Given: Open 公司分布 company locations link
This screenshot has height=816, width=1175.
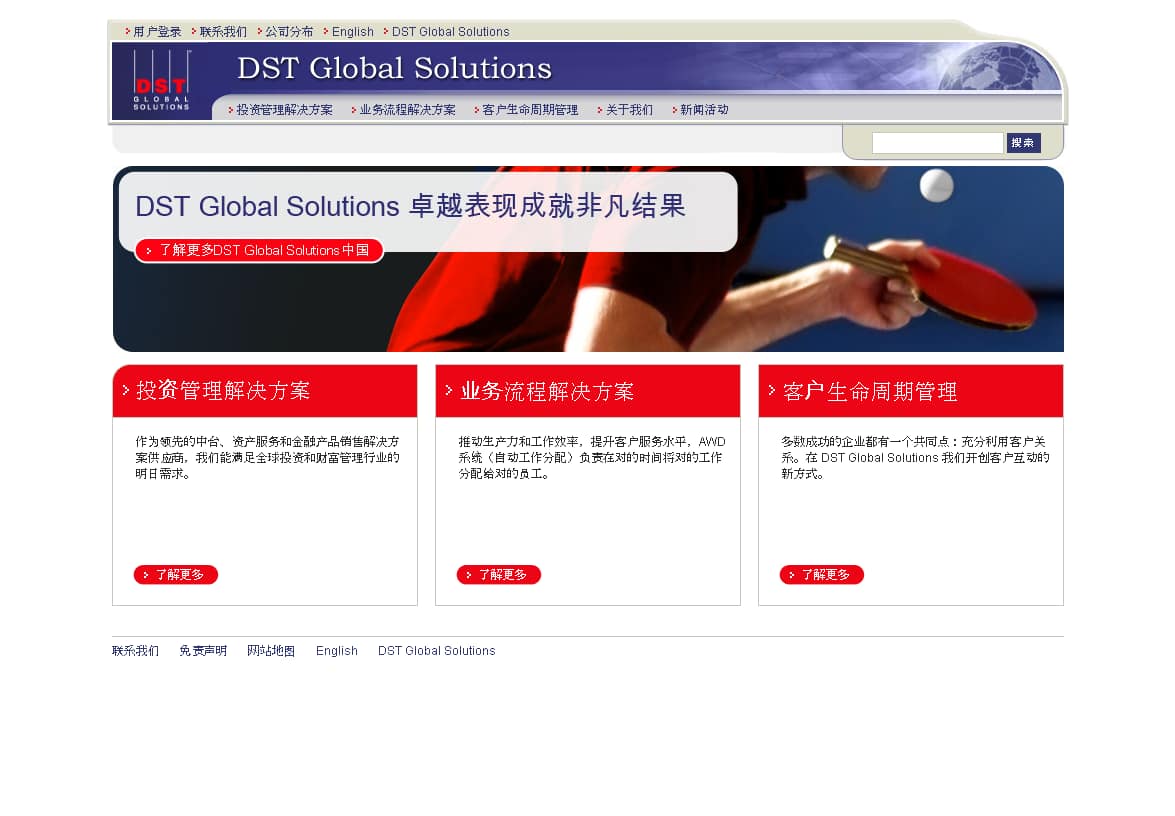Looking at the screenshot, I should point(289,32).
